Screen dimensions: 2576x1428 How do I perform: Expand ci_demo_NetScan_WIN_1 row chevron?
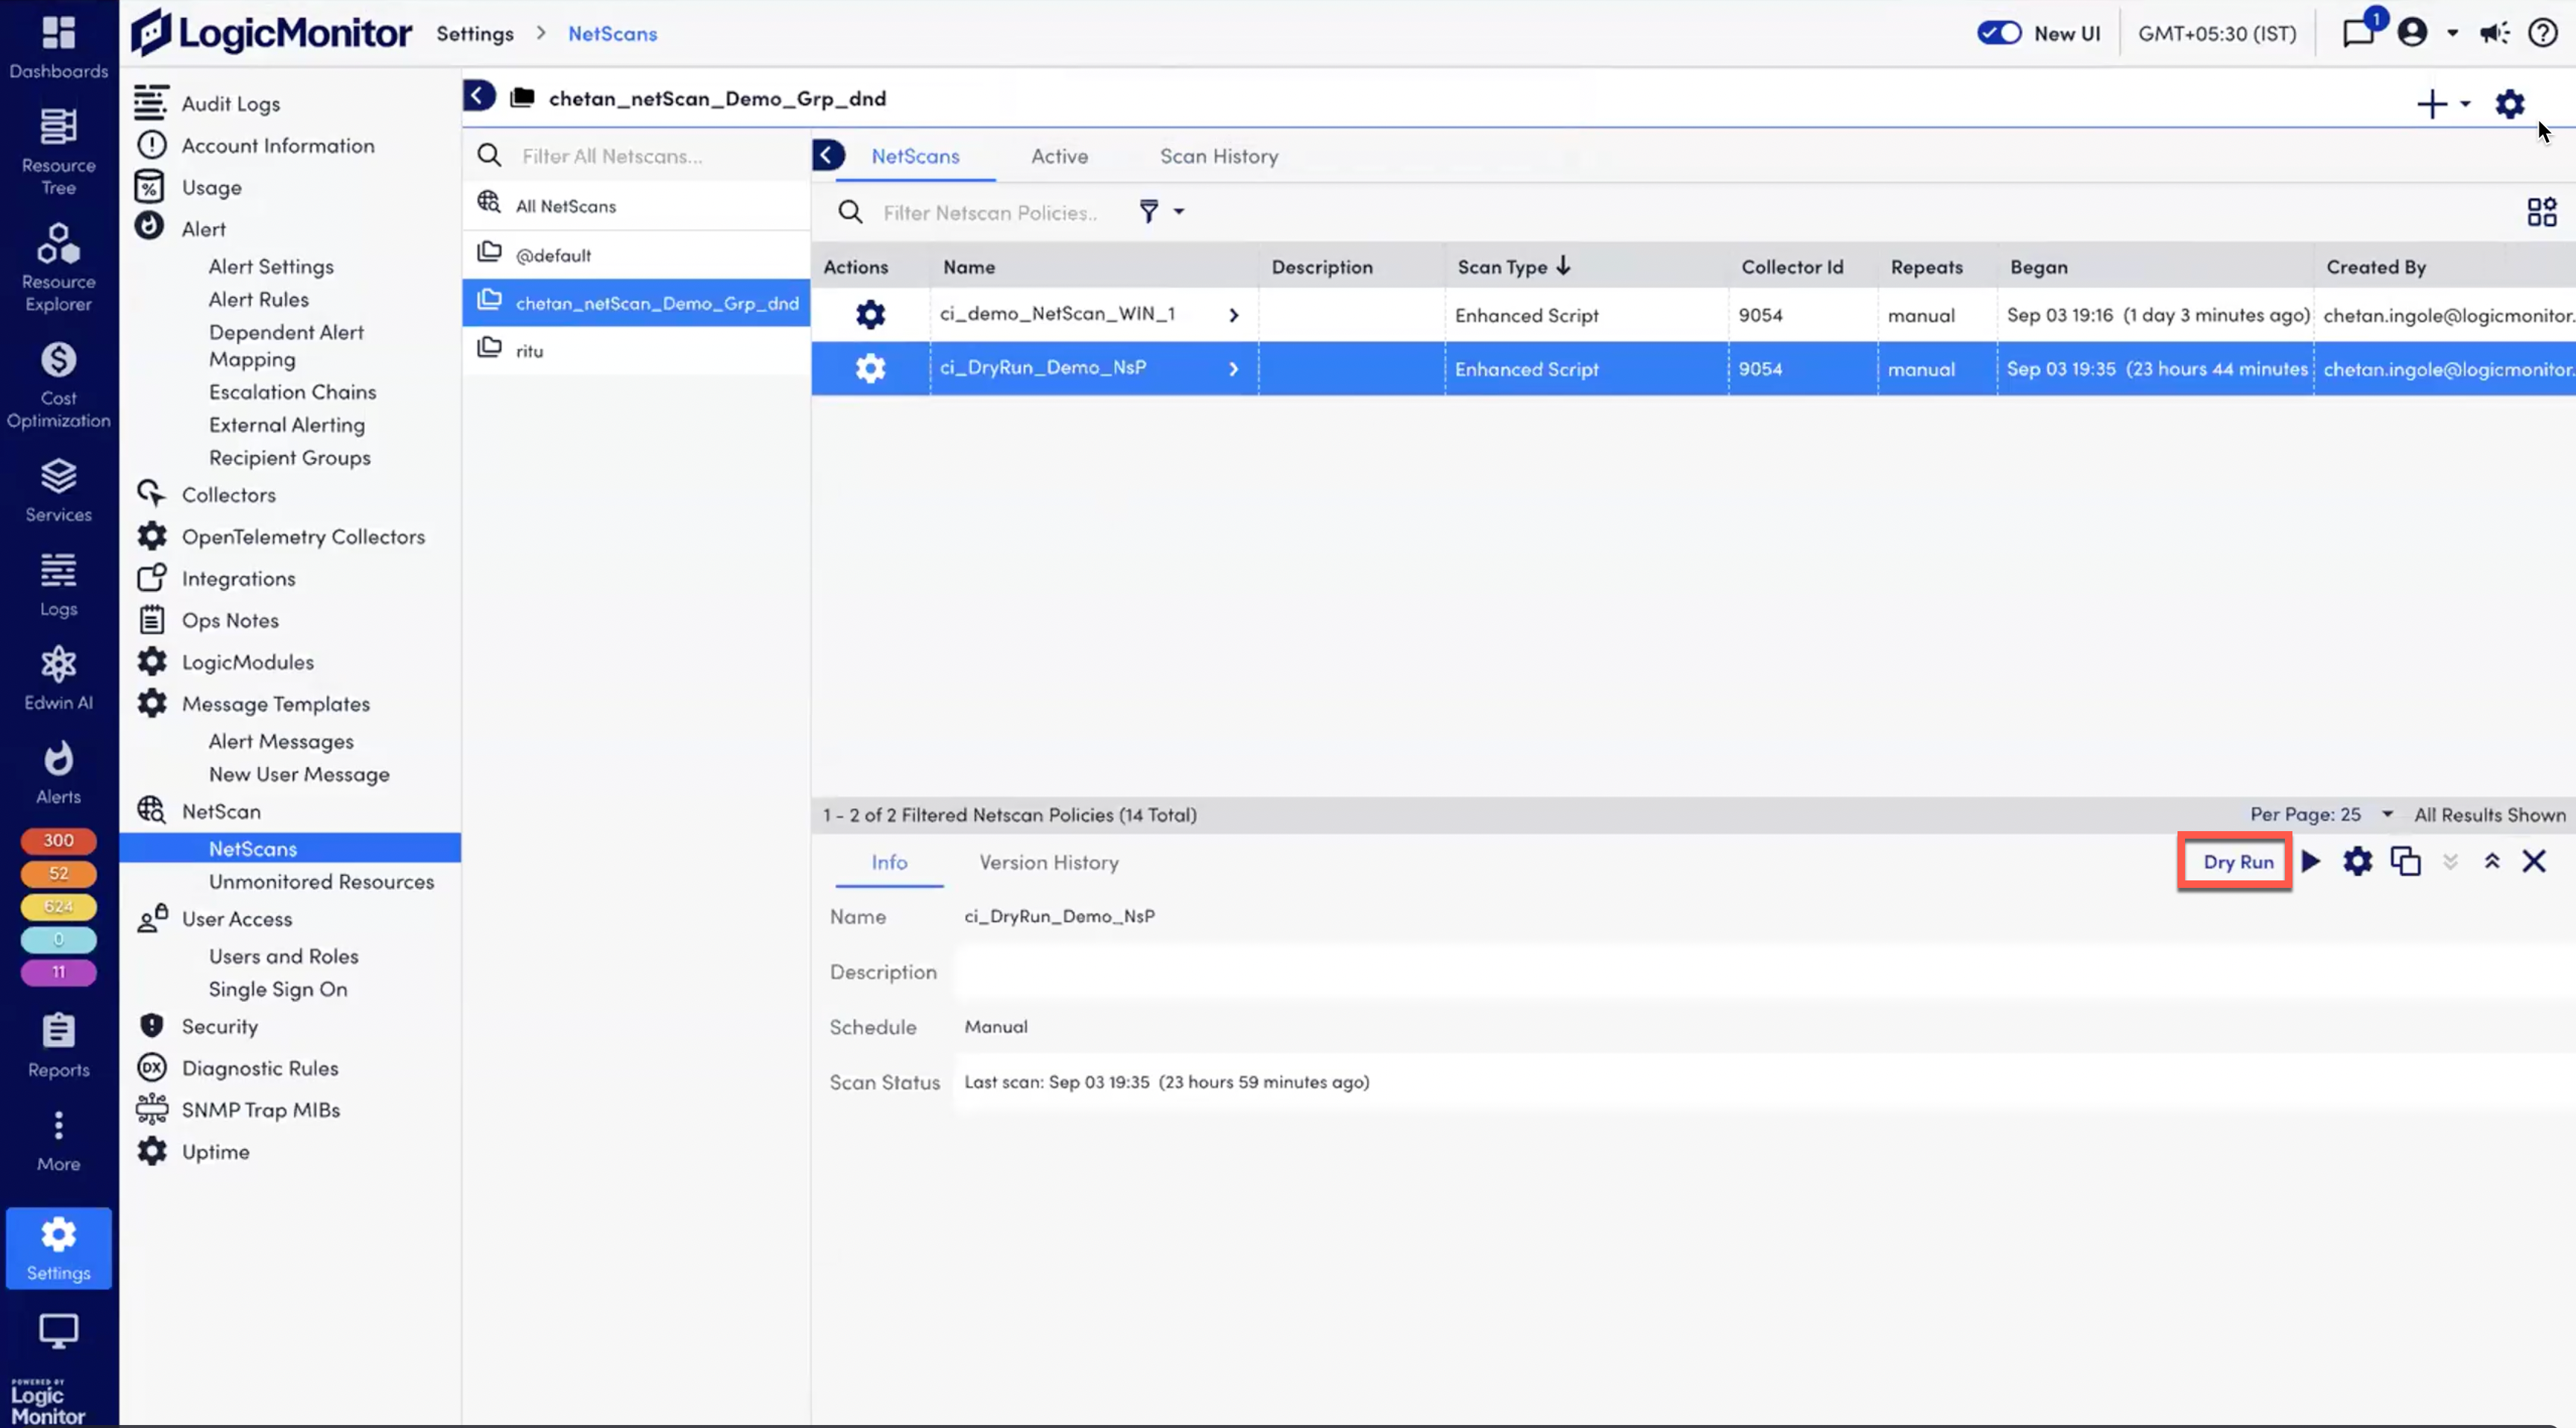click(1233, 315)
